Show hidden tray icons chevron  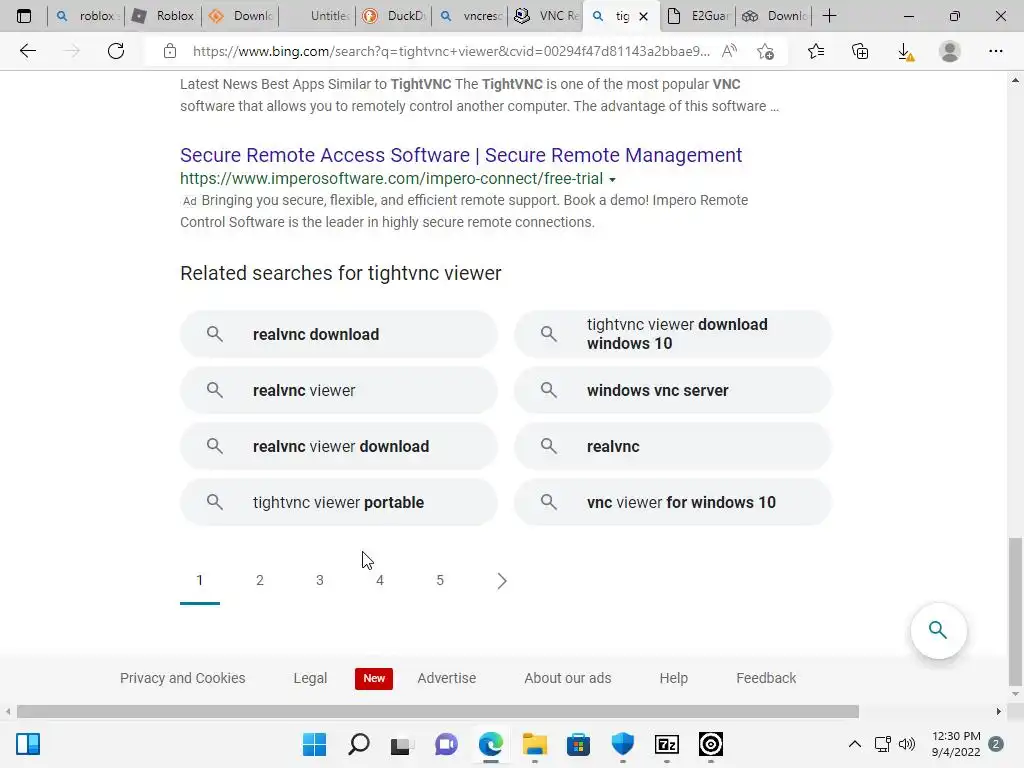[x=854, y=744]
